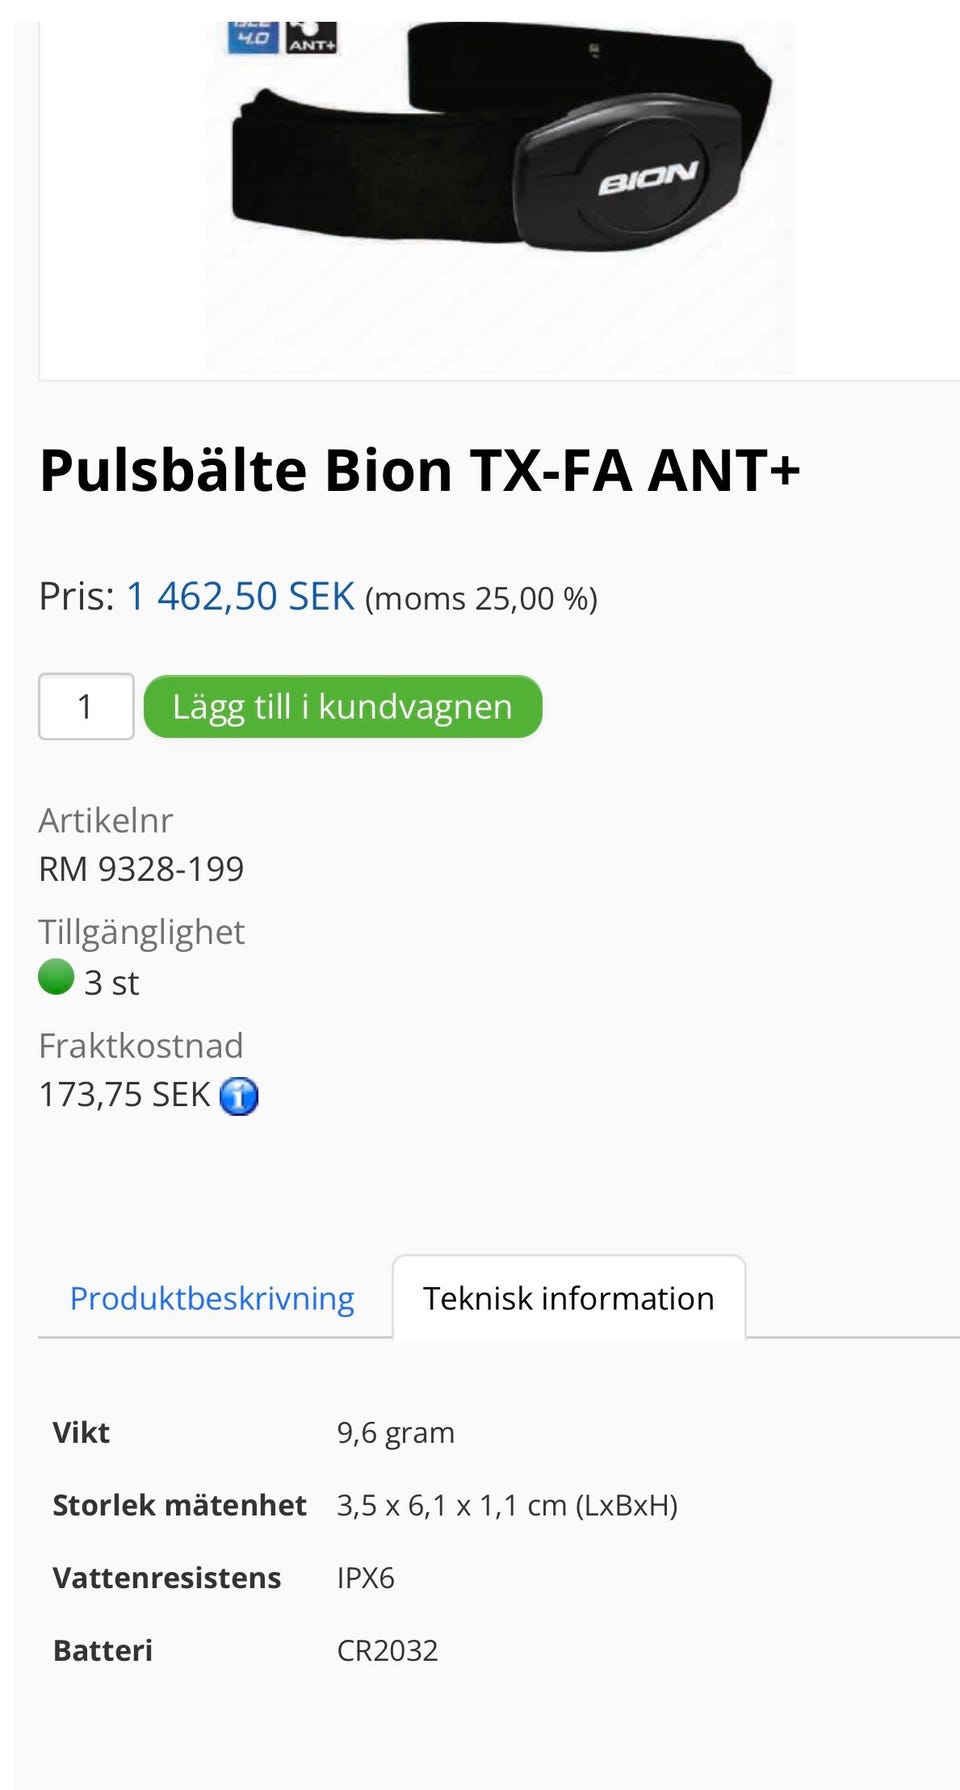
Task: Click the shipping cost info icon
Action: pyautogui.click(x=239, y=1096)
